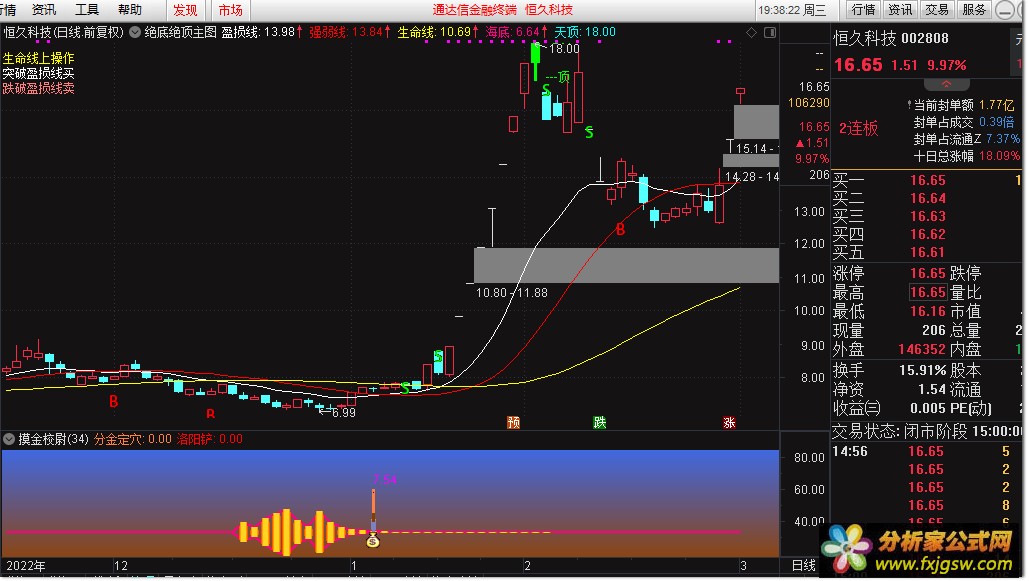The image size is (1029, 581).
Task: Click the money bag icon in the indicator panel
Action: pyautogui.click(x=373, y=540)
